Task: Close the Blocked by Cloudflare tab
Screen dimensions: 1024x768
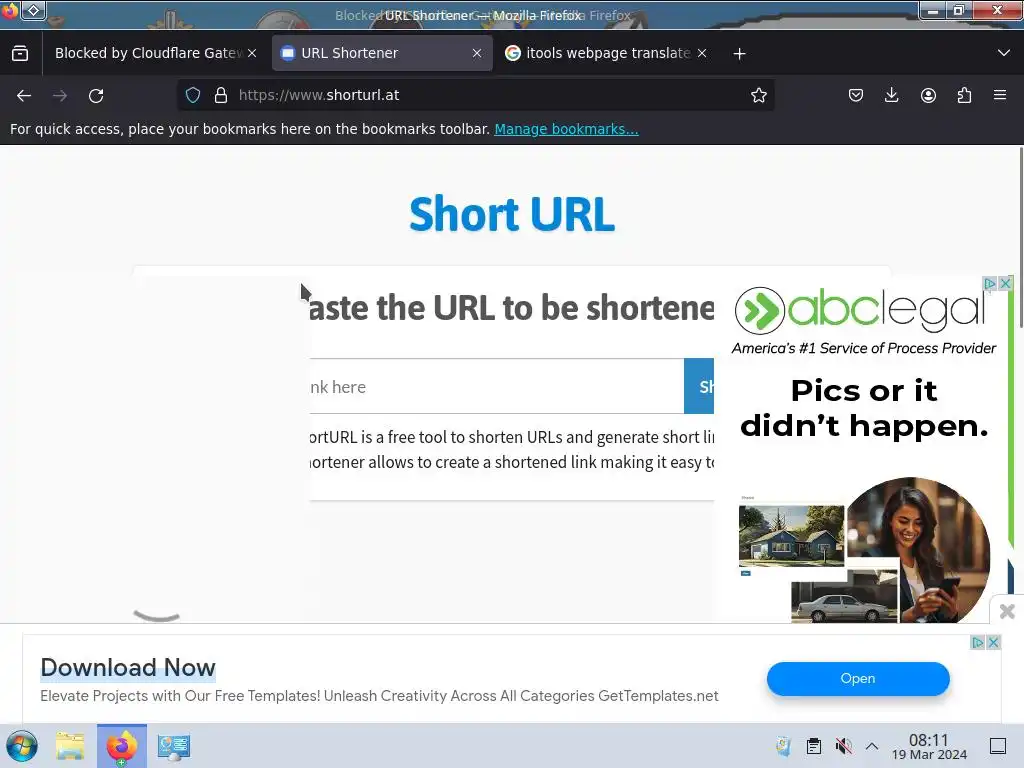Action: (x=252, y=53)
